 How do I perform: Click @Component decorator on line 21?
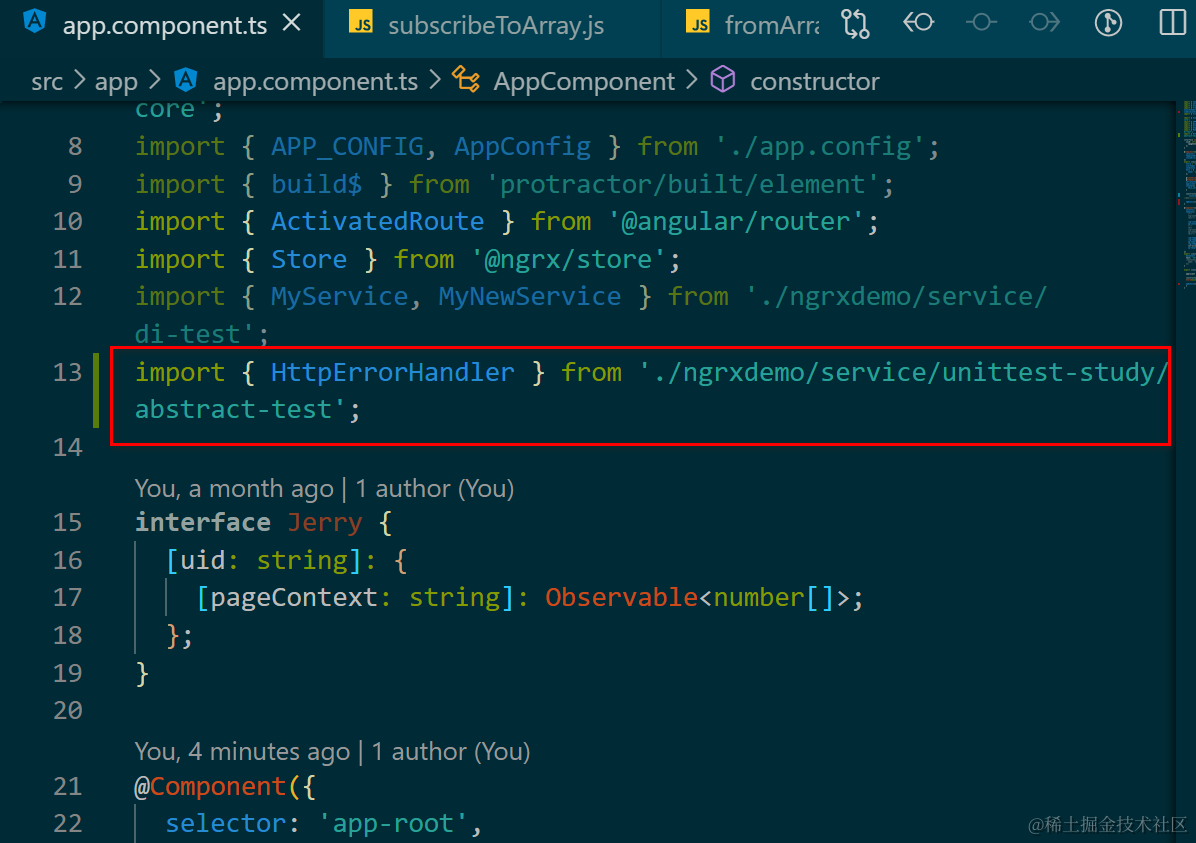coord(210,787)
